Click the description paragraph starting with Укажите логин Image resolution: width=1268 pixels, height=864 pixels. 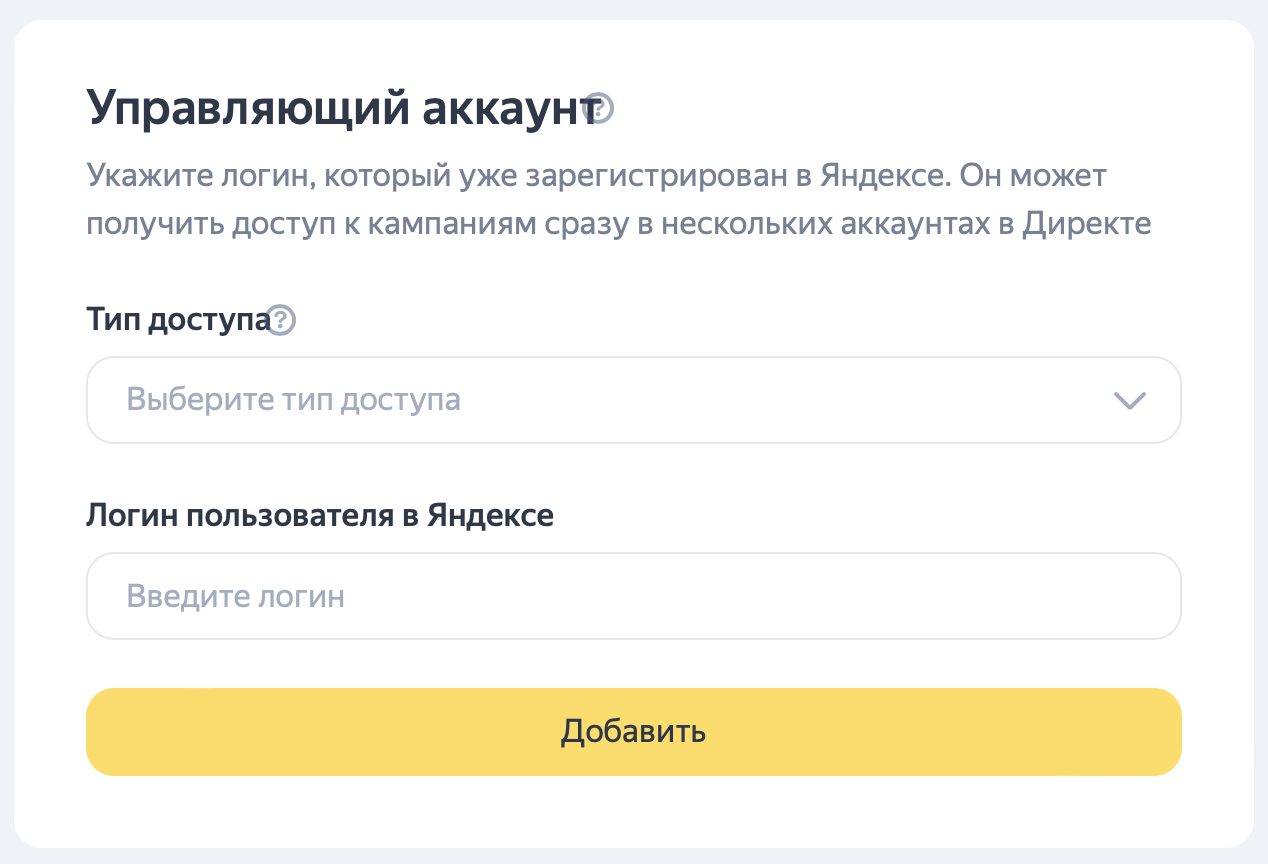[x=619, y=200]
